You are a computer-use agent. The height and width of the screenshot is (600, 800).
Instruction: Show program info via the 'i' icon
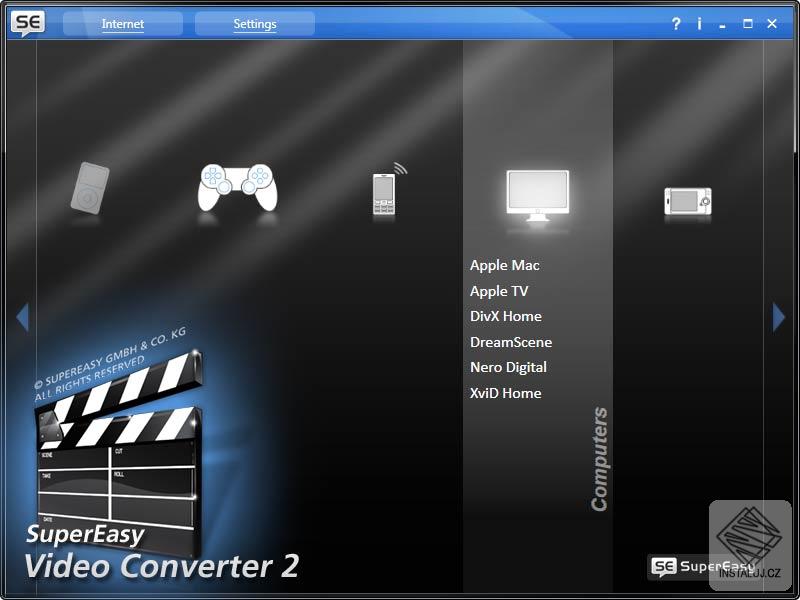click(x=699, y=23)
